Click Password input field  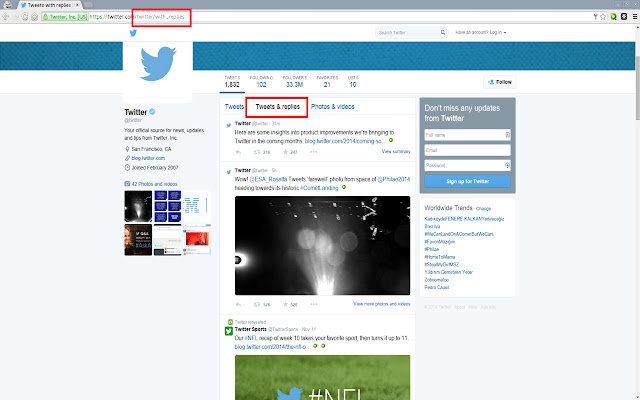467,165
